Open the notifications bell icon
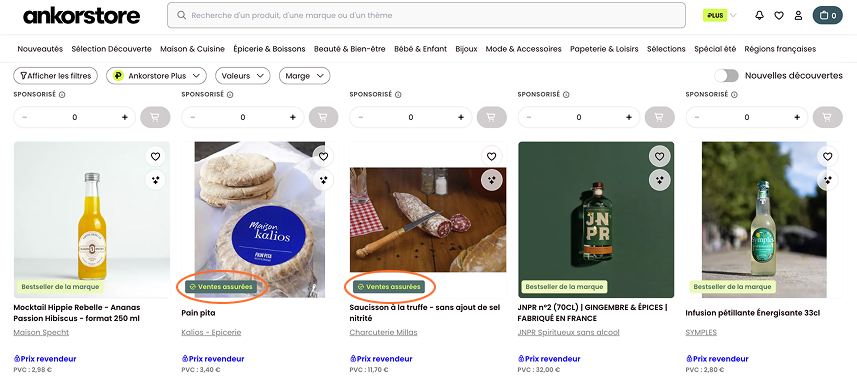The image size is (857, 379). pos(759,15)
